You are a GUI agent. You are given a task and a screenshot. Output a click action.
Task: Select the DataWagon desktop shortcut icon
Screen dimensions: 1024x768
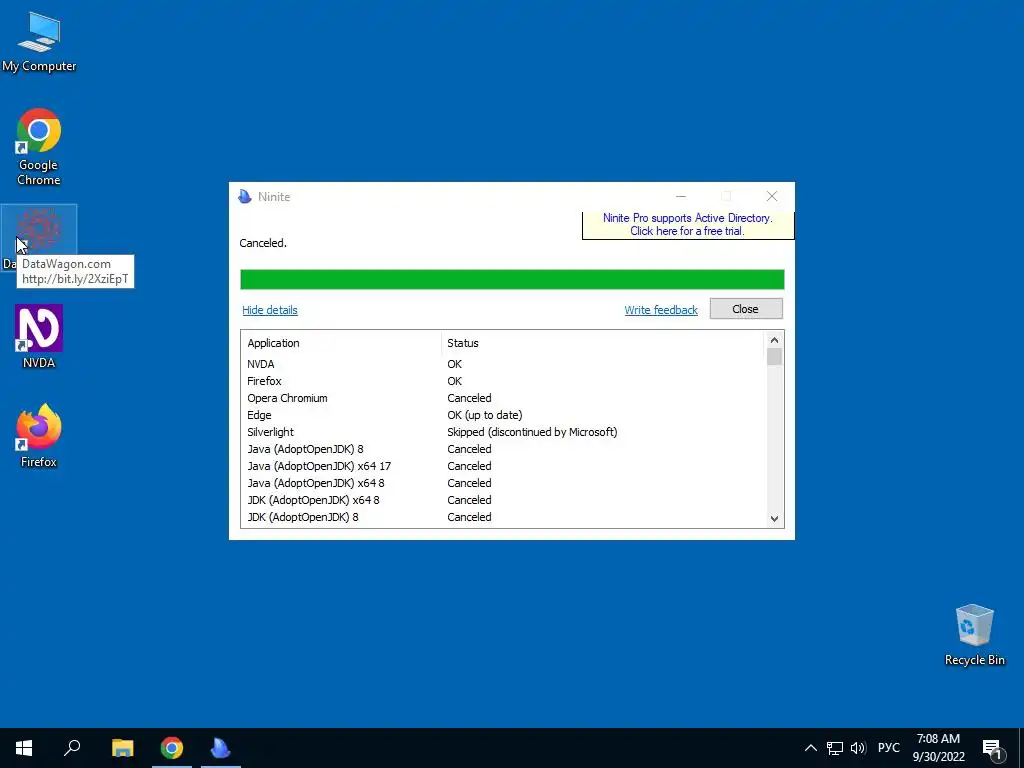[x=39, y=229]
